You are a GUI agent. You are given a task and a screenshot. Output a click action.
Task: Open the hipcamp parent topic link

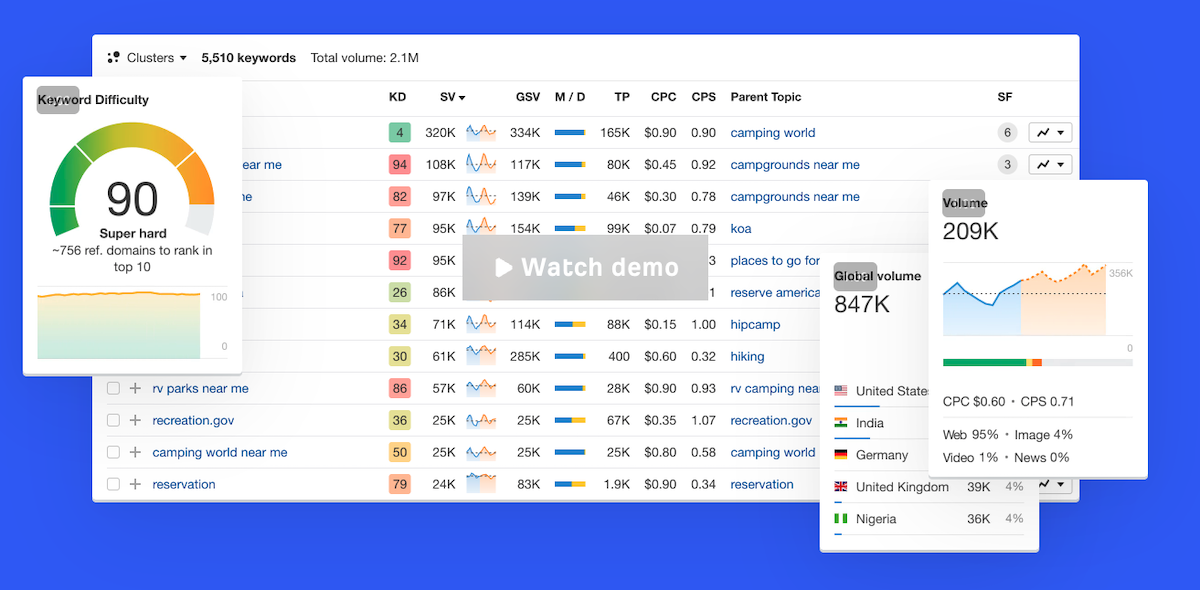coord(755,325)
